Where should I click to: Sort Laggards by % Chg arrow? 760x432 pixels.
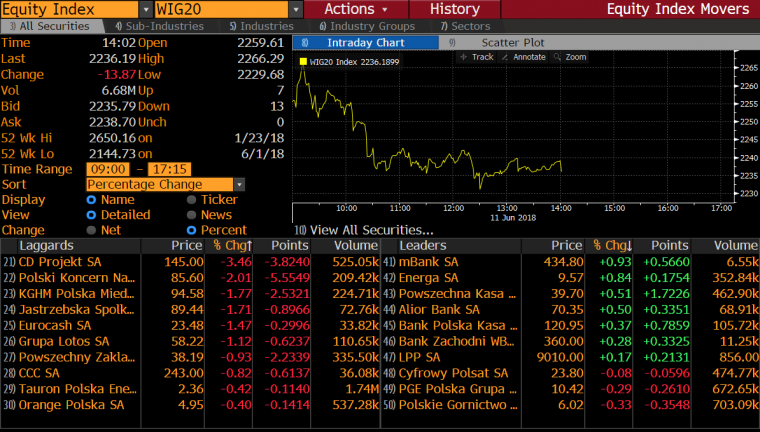[x=250, y=245]
